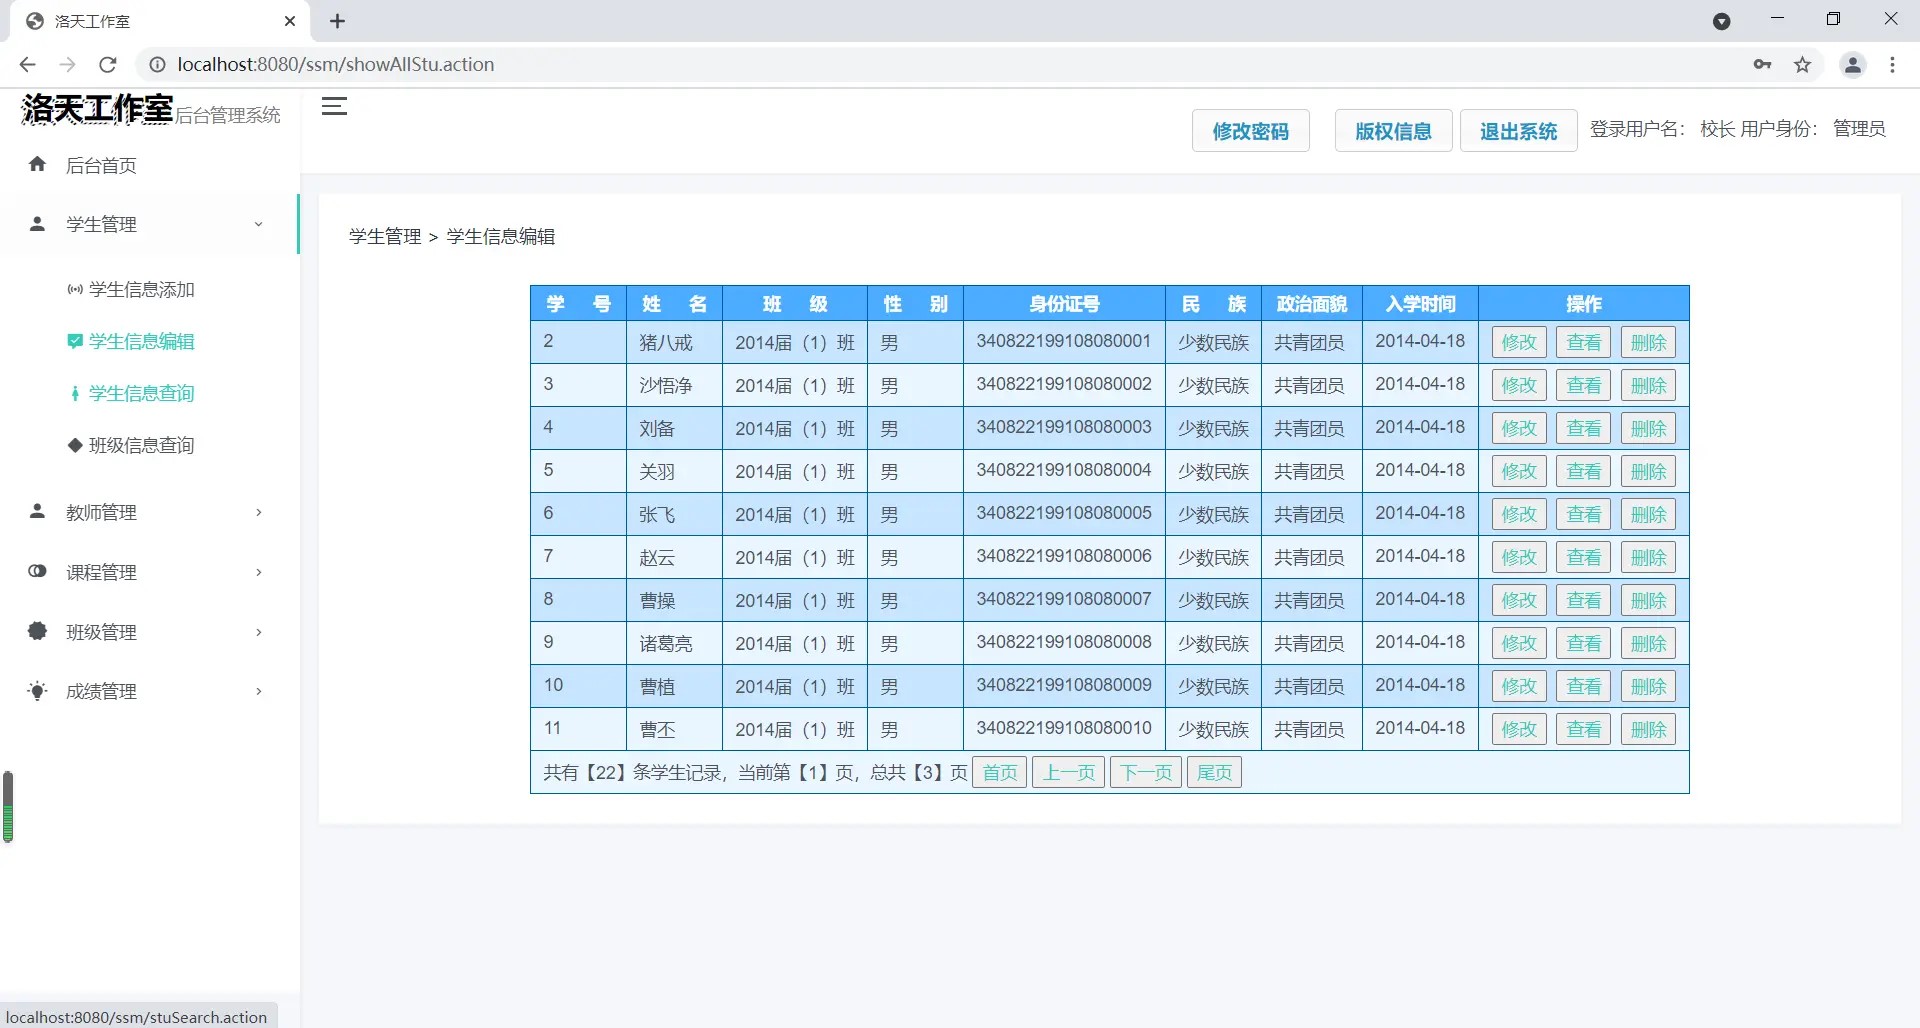Bookmark this page with the star icon

pos(1802,65)
